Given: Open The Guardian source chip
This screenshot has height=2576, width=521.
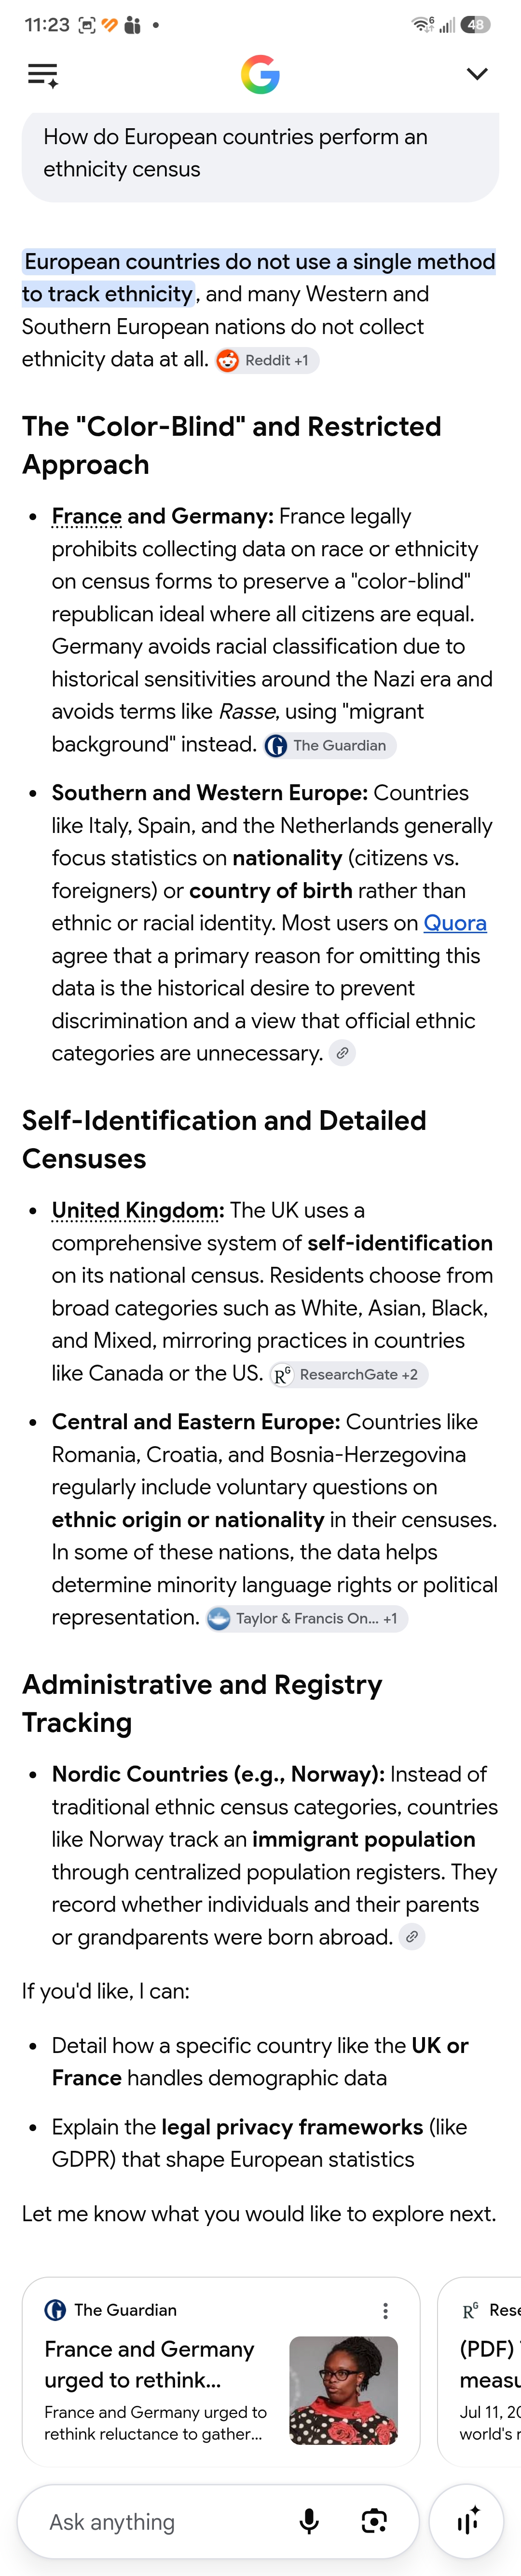Looking at the screenshot, I should pyautogui.click(x=330, y=746).
